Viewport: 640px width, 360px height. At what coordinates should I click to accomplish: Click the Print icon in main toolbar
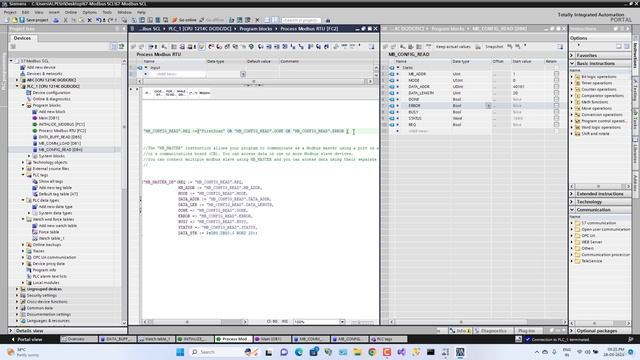(56, 20)
